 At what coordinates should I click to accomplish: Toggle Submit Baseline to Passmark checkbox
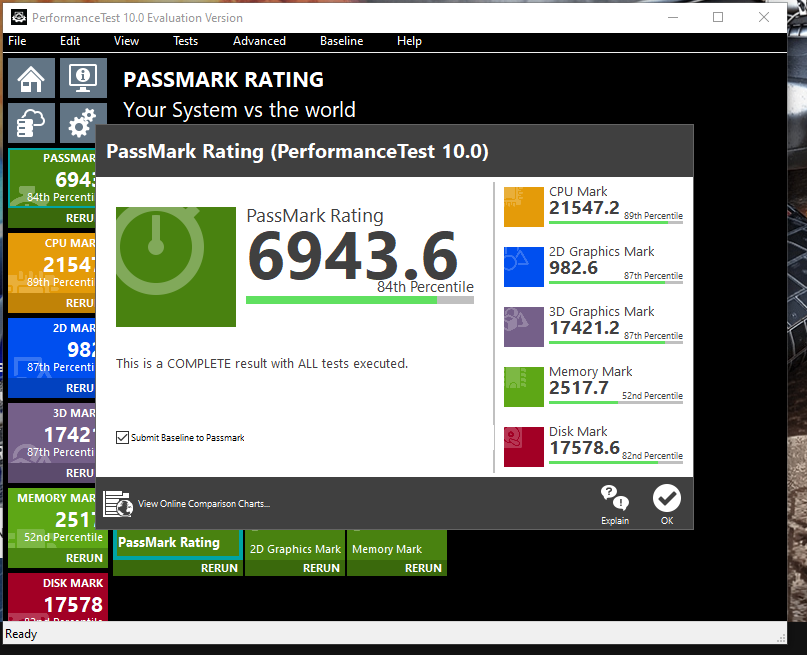pos(122,437)
